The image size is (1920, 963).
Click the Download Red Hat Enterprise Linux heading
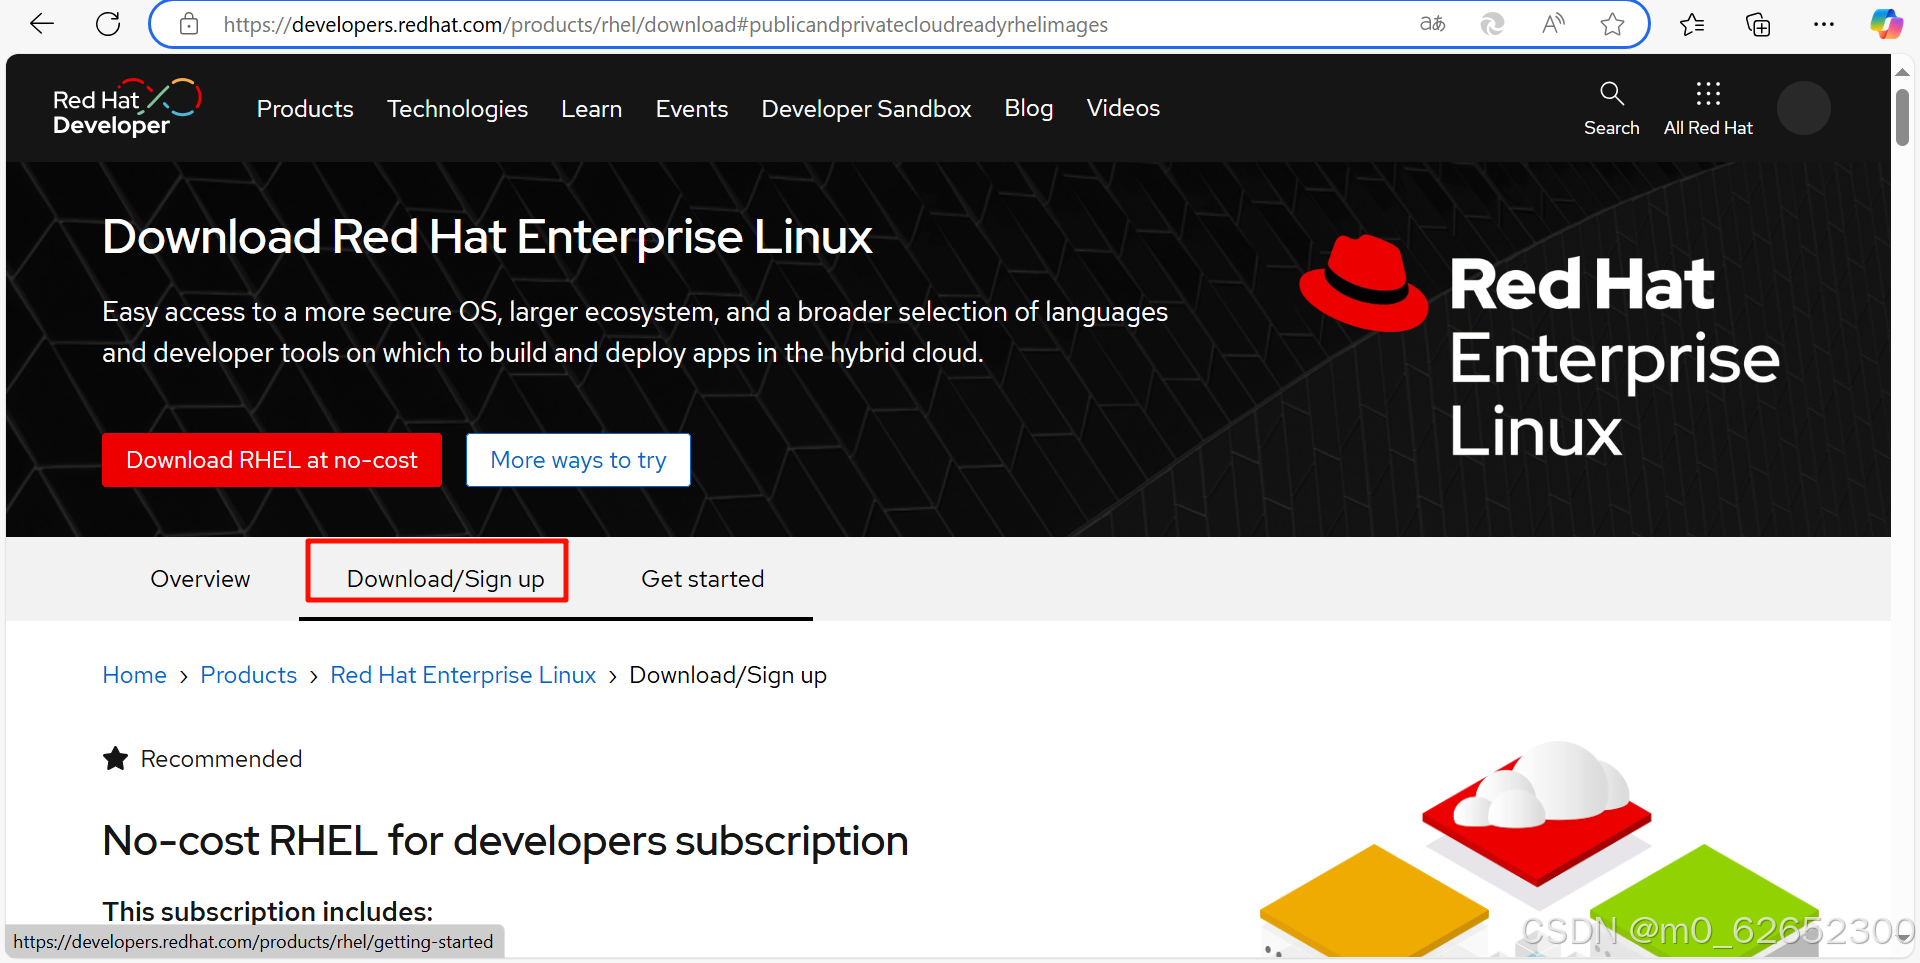point(487,237)
